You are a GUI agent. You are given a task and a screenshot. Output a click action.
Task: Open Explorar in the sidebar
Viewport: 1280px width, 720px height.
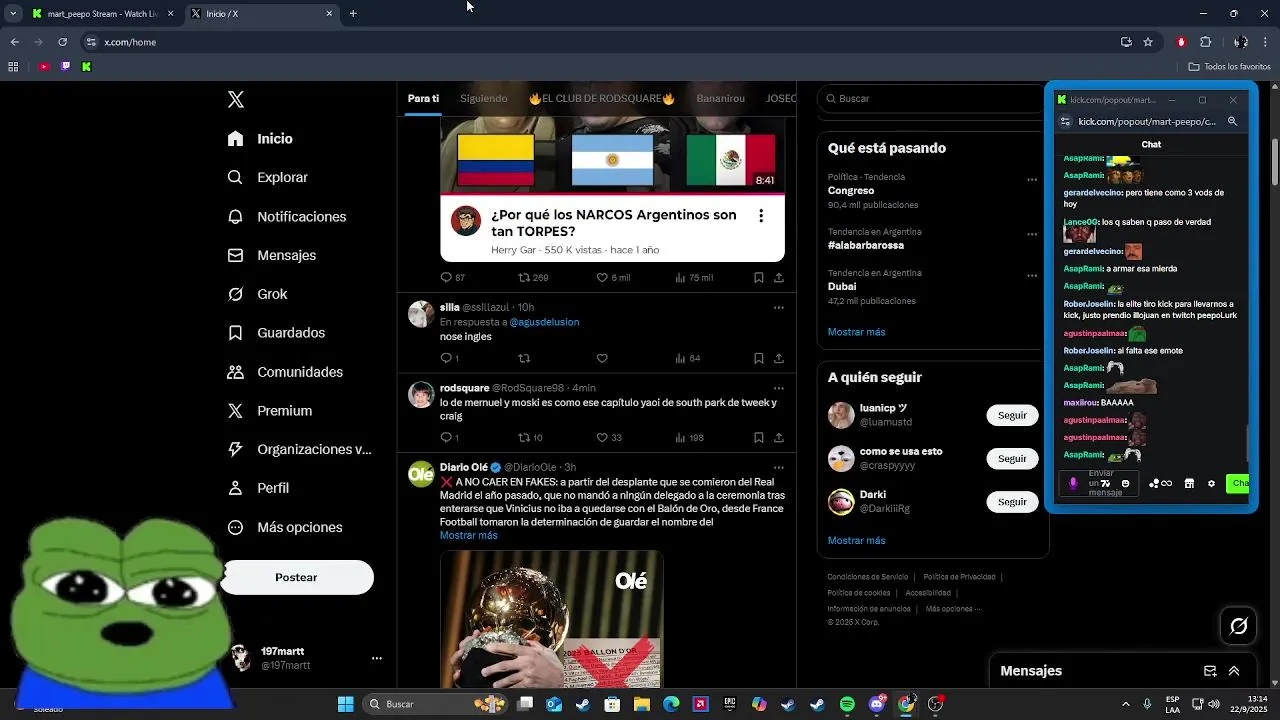click(x=268, y=177)
